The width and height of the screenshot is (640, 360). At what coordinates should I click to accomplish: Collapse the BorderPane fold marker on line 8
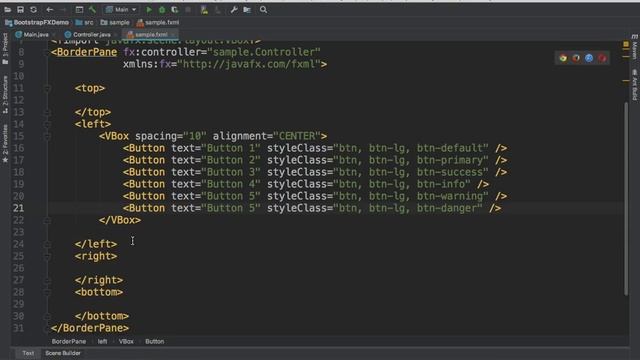pos(47,52)
